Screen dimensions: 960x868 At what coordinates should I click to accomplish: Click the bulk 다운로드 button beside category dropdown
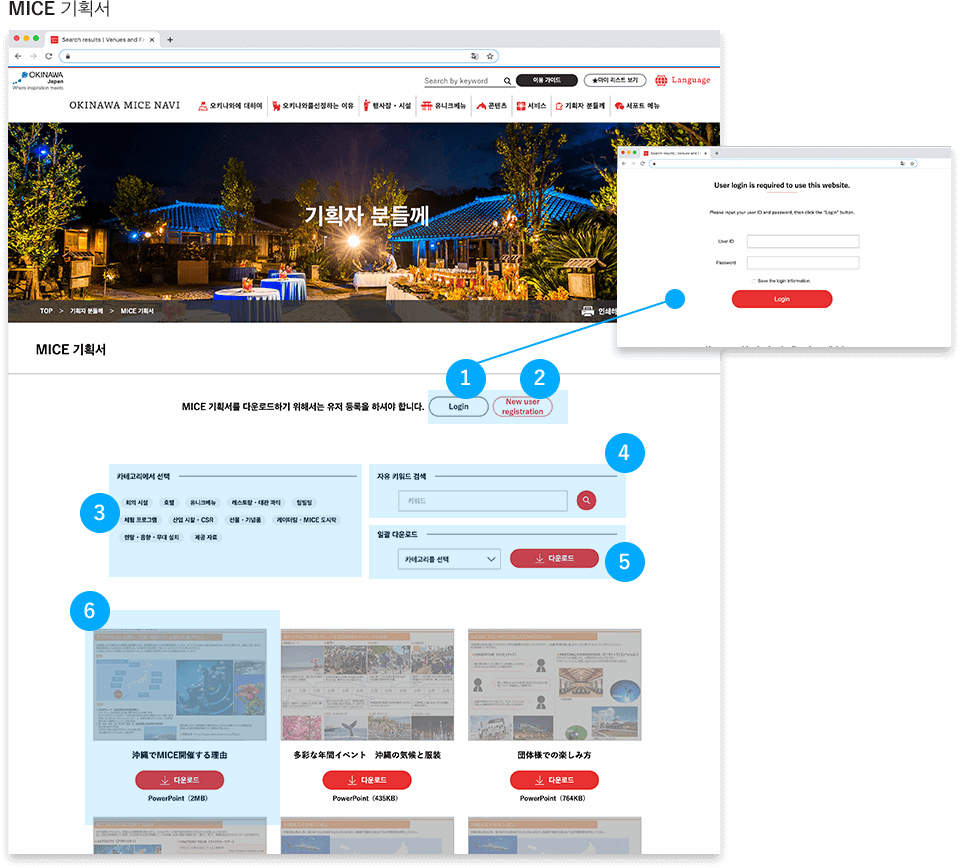(554, 559)
